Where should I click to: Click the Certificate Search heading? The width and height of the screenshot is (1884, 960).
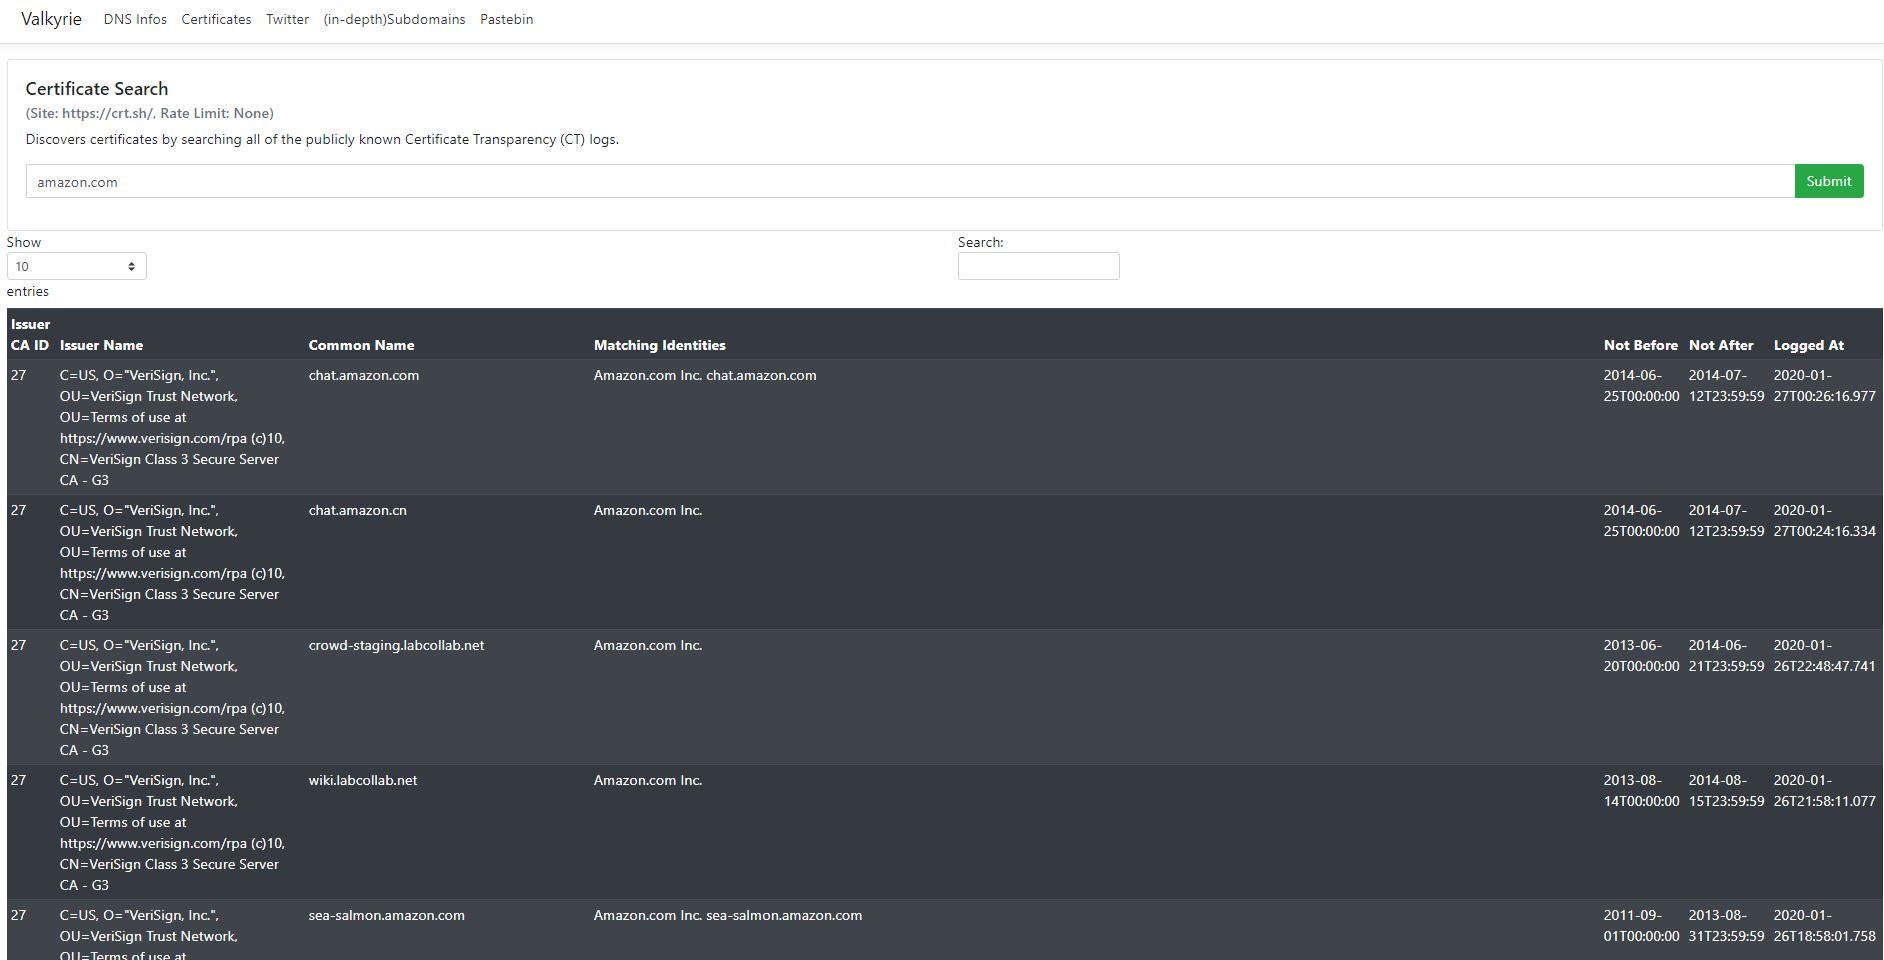[97, 89]
